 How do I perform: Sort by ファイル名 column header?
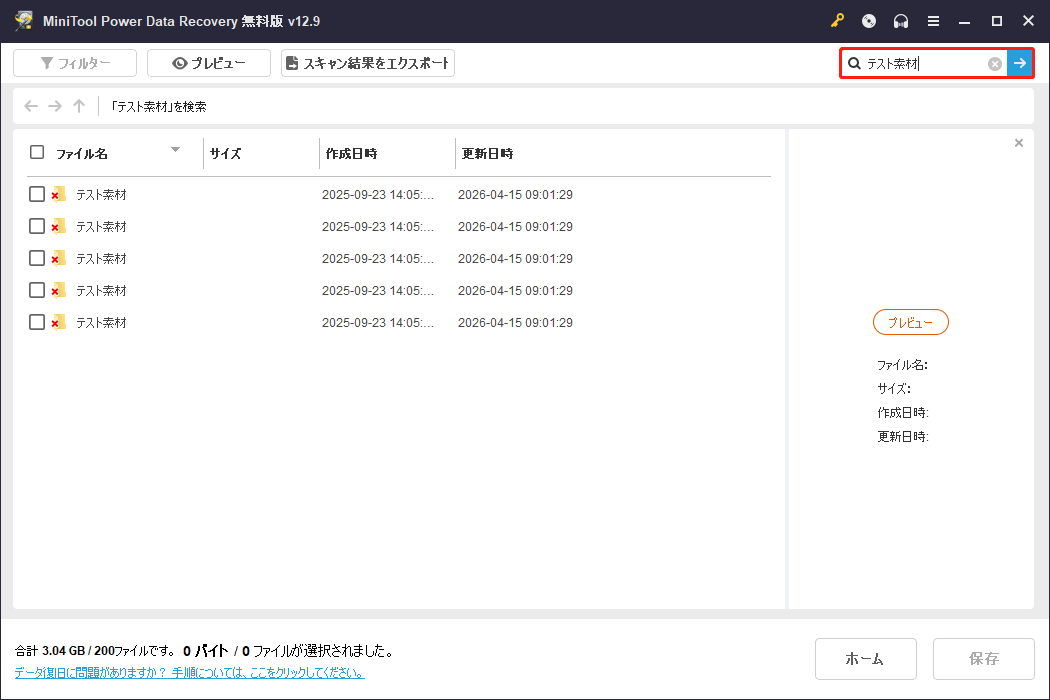point(82,153)
